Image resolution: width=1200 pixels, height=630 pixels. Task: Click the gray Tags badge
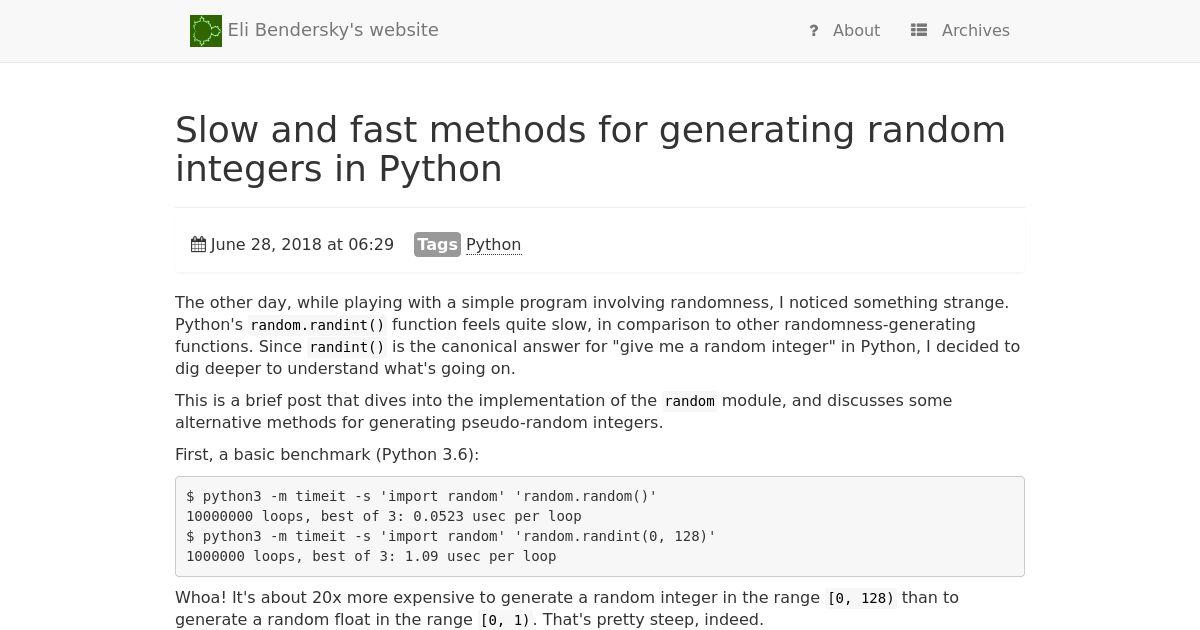437,245
